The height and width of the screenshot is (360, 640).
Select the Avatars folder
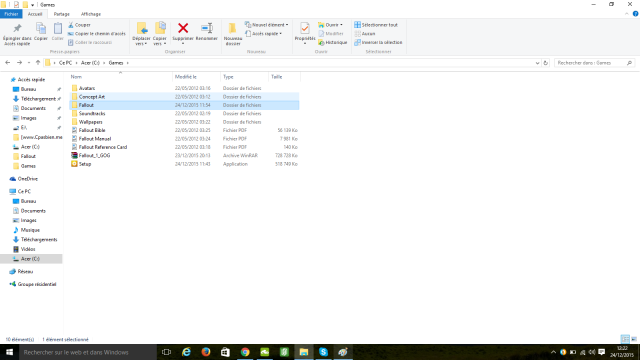click(x=87, y=88)
